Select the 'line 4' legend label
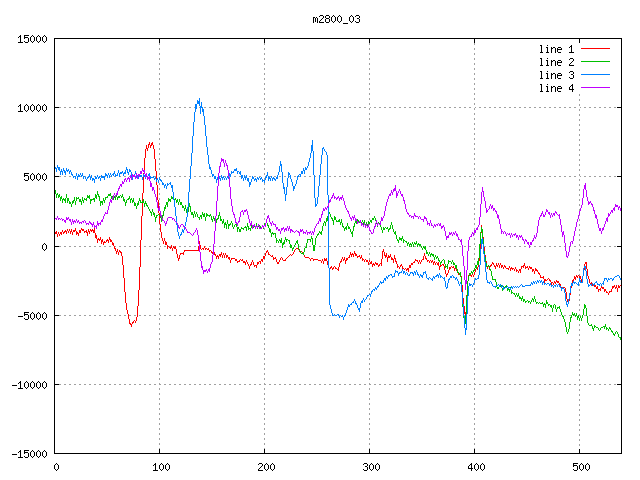The image size is (640, 480). [x=557, y=88]
